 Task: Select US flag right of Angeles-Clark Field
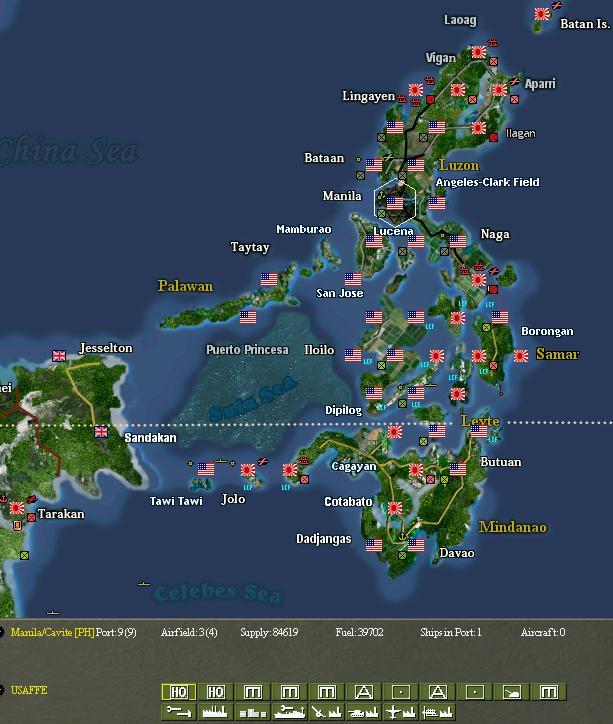437,203
